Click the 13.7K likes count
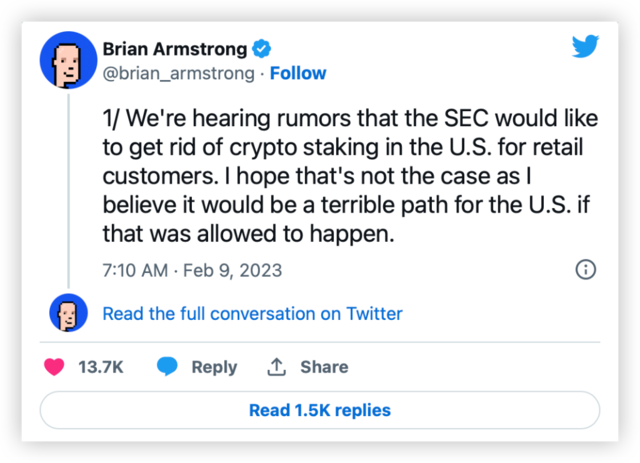Viewport: 640px width, 463px height. pos(100,367)
